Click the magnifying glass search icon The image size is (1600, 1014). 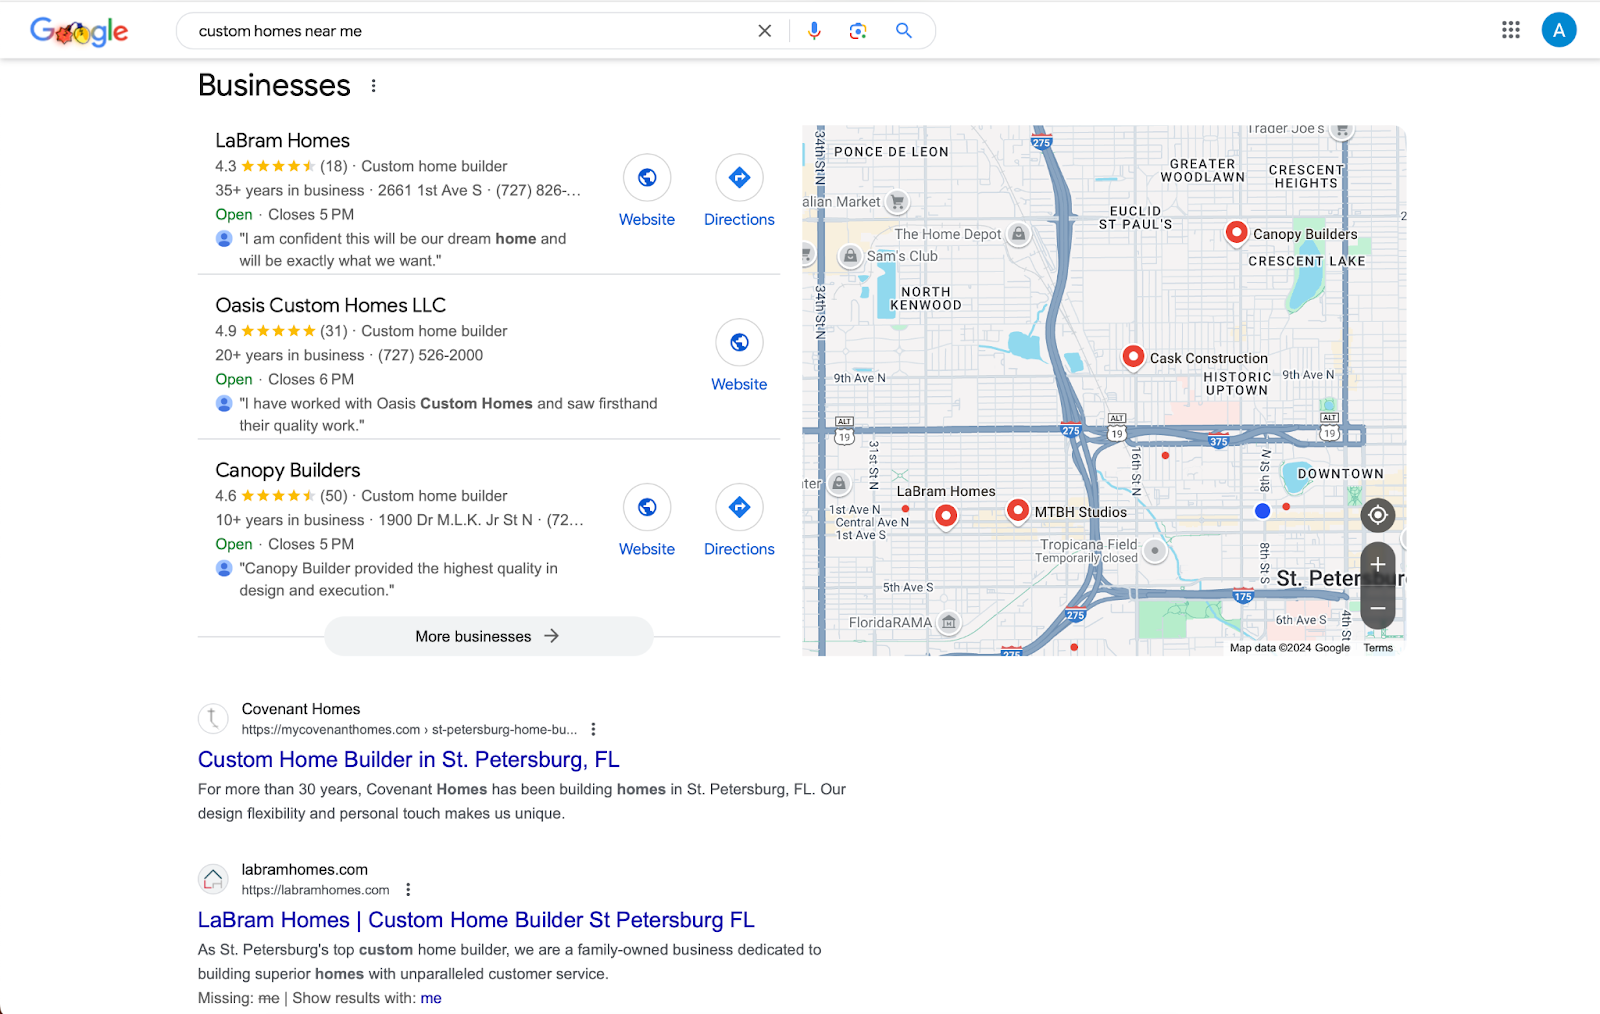point(904,31)
